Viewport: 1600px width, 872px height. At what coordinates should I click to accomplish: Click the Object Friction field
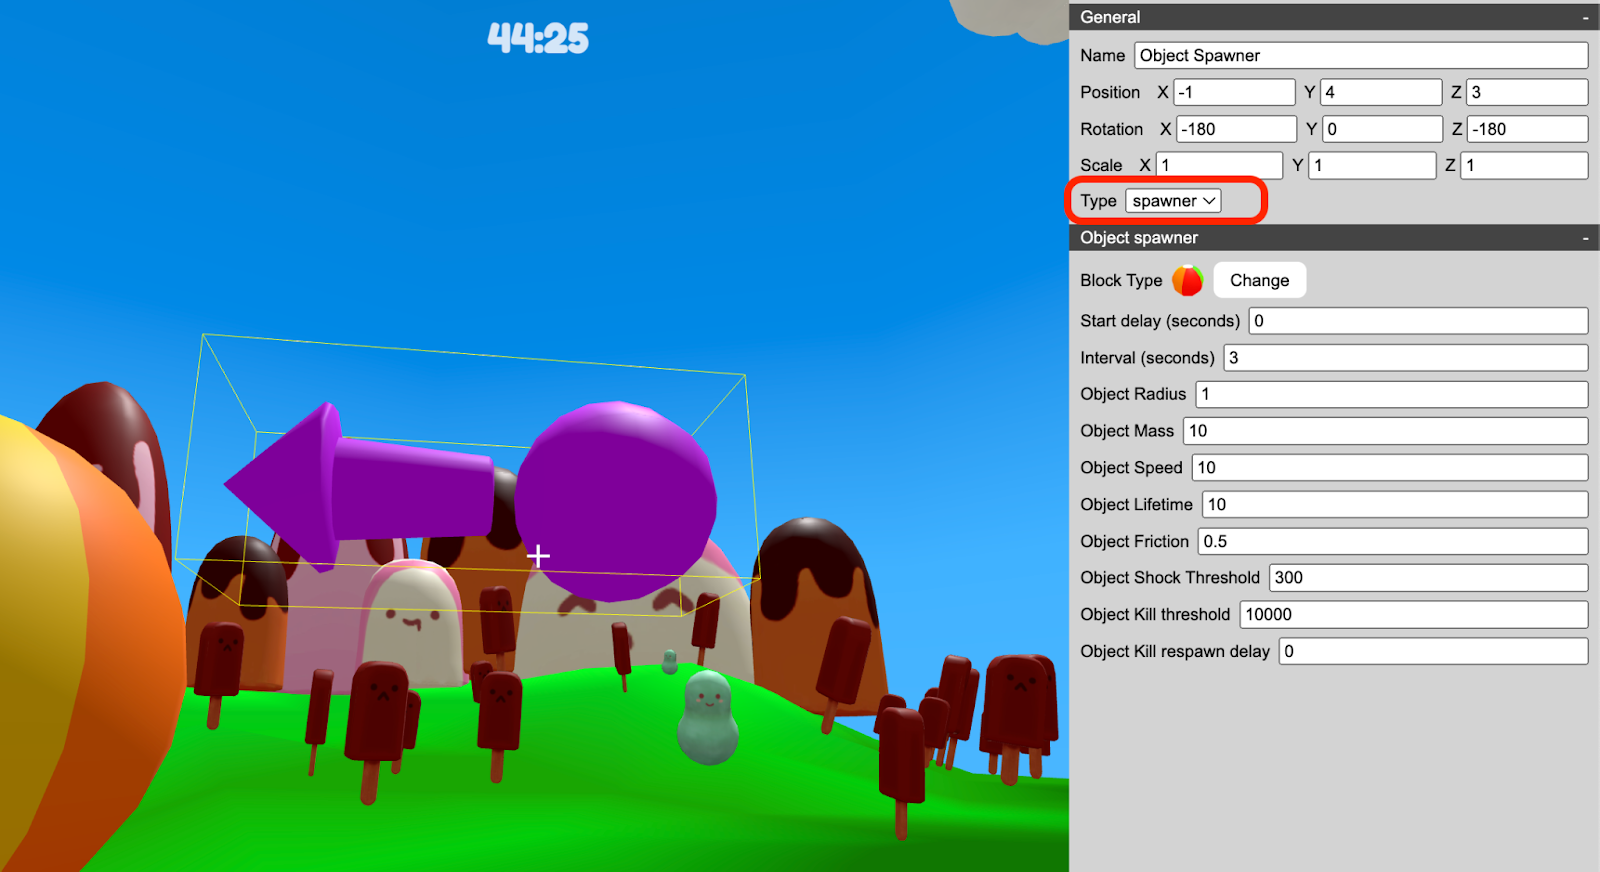click(1393, 541)
